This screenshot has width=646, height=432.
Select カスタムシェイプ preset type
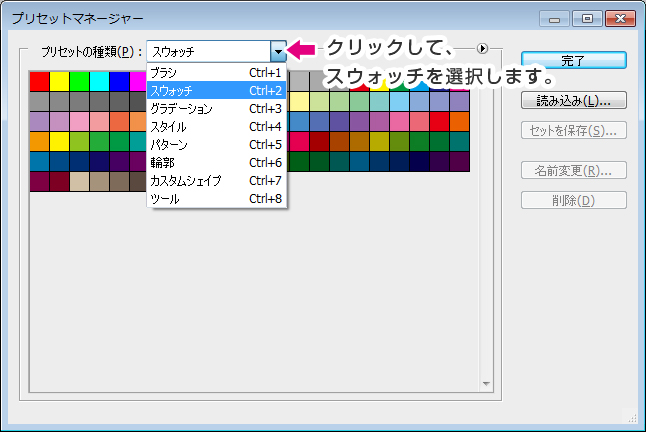click(217, 180)
